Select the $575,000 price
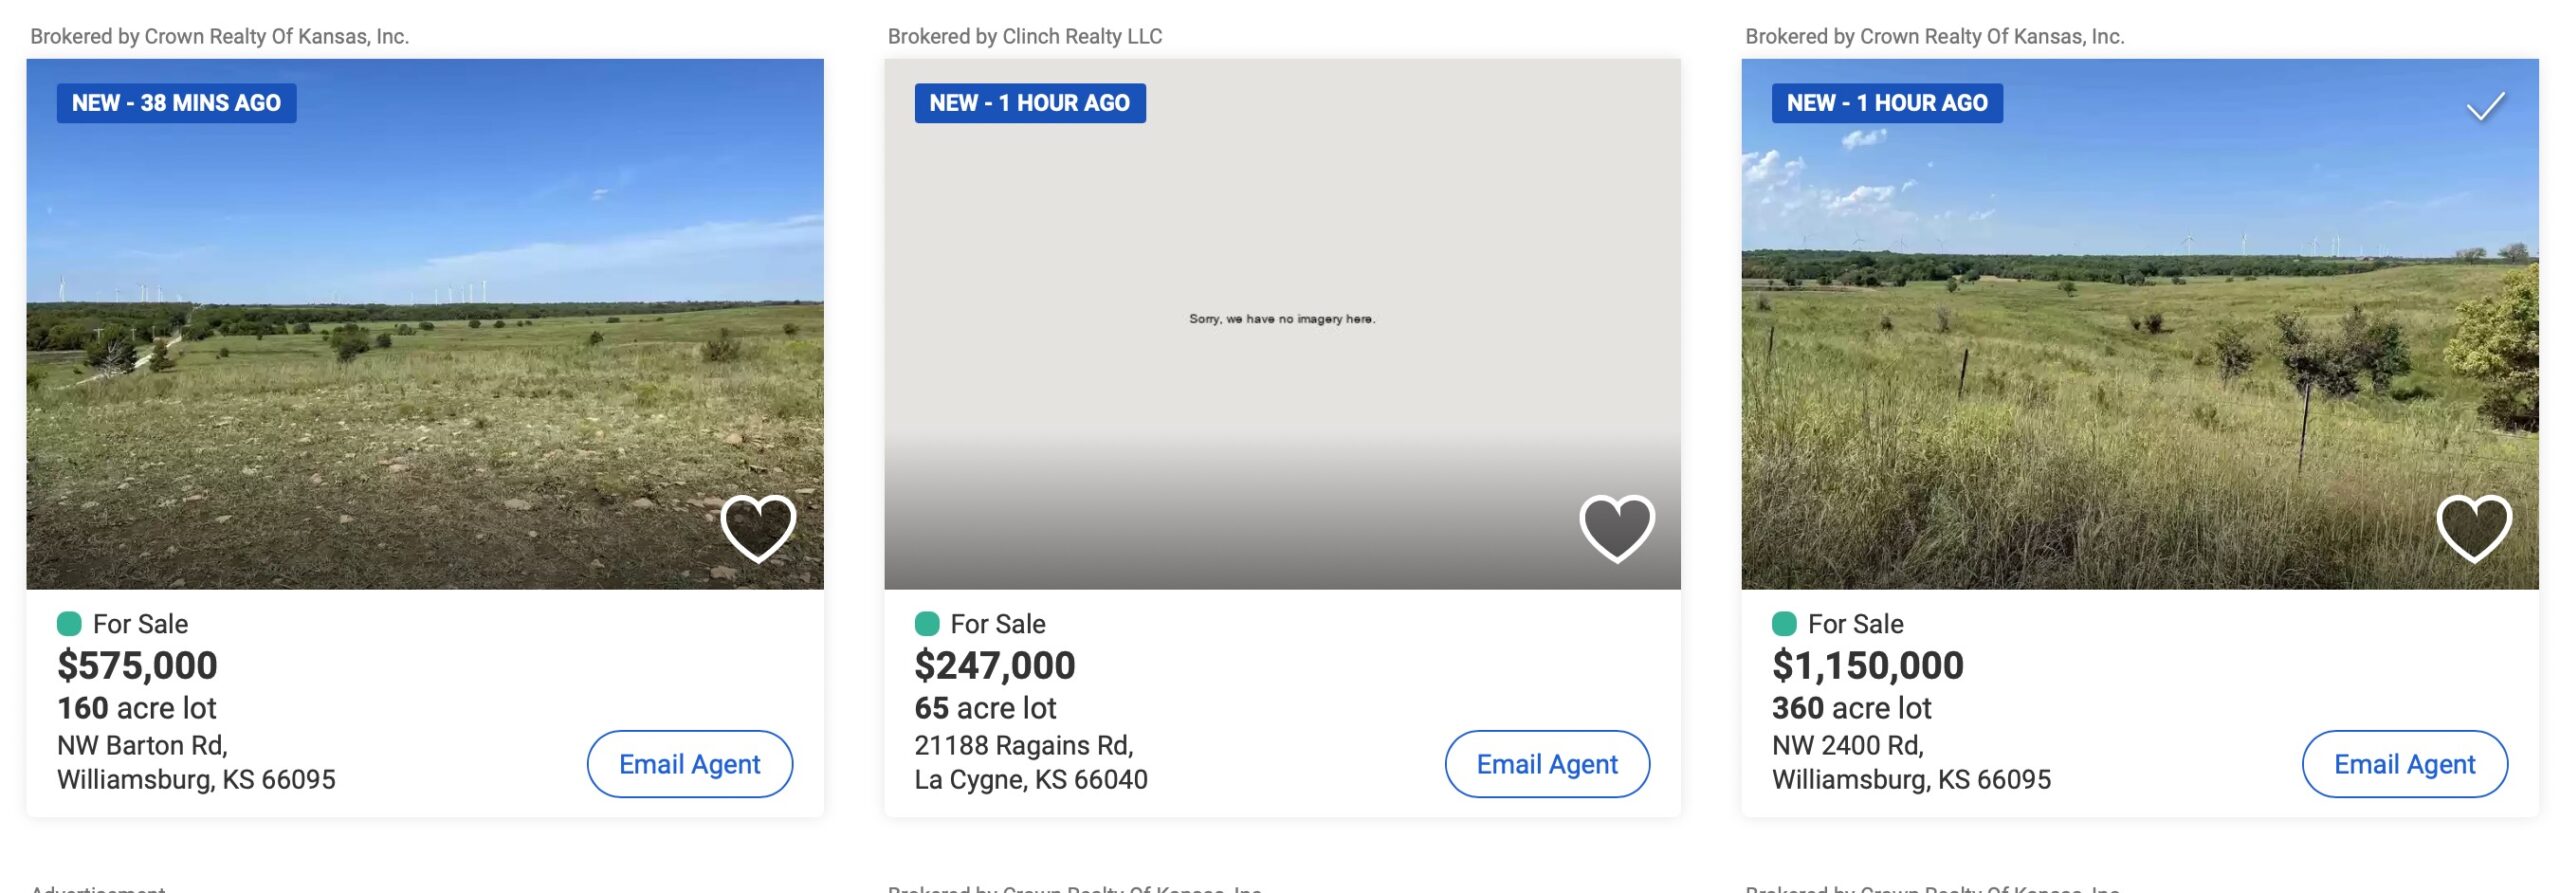Image resolution: width=2560 pixels, height=893 pixels. [137, 666]
